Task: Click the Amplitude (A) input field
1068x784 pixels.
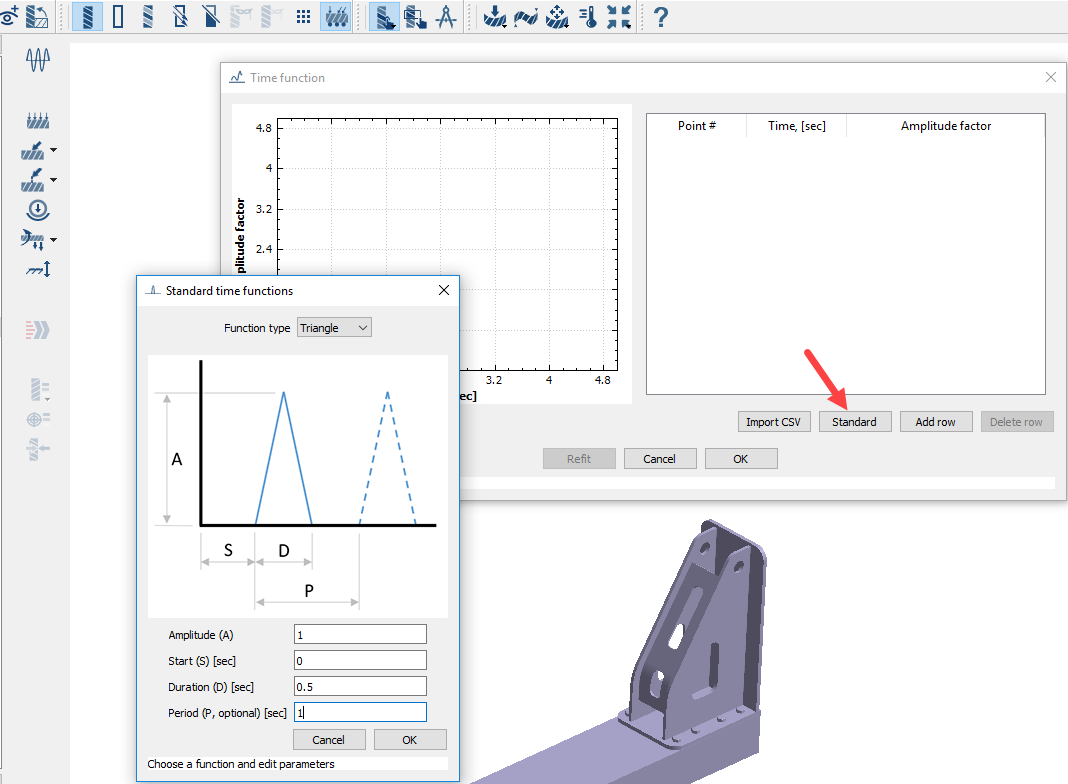Action: pyautogui.click(x=360, y=634)
